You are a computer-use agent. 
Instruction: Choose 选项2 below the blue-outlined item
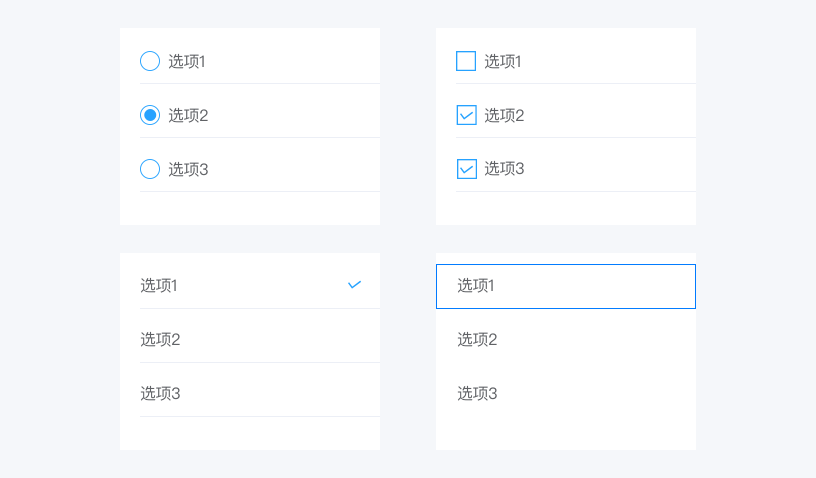(566, 339)
